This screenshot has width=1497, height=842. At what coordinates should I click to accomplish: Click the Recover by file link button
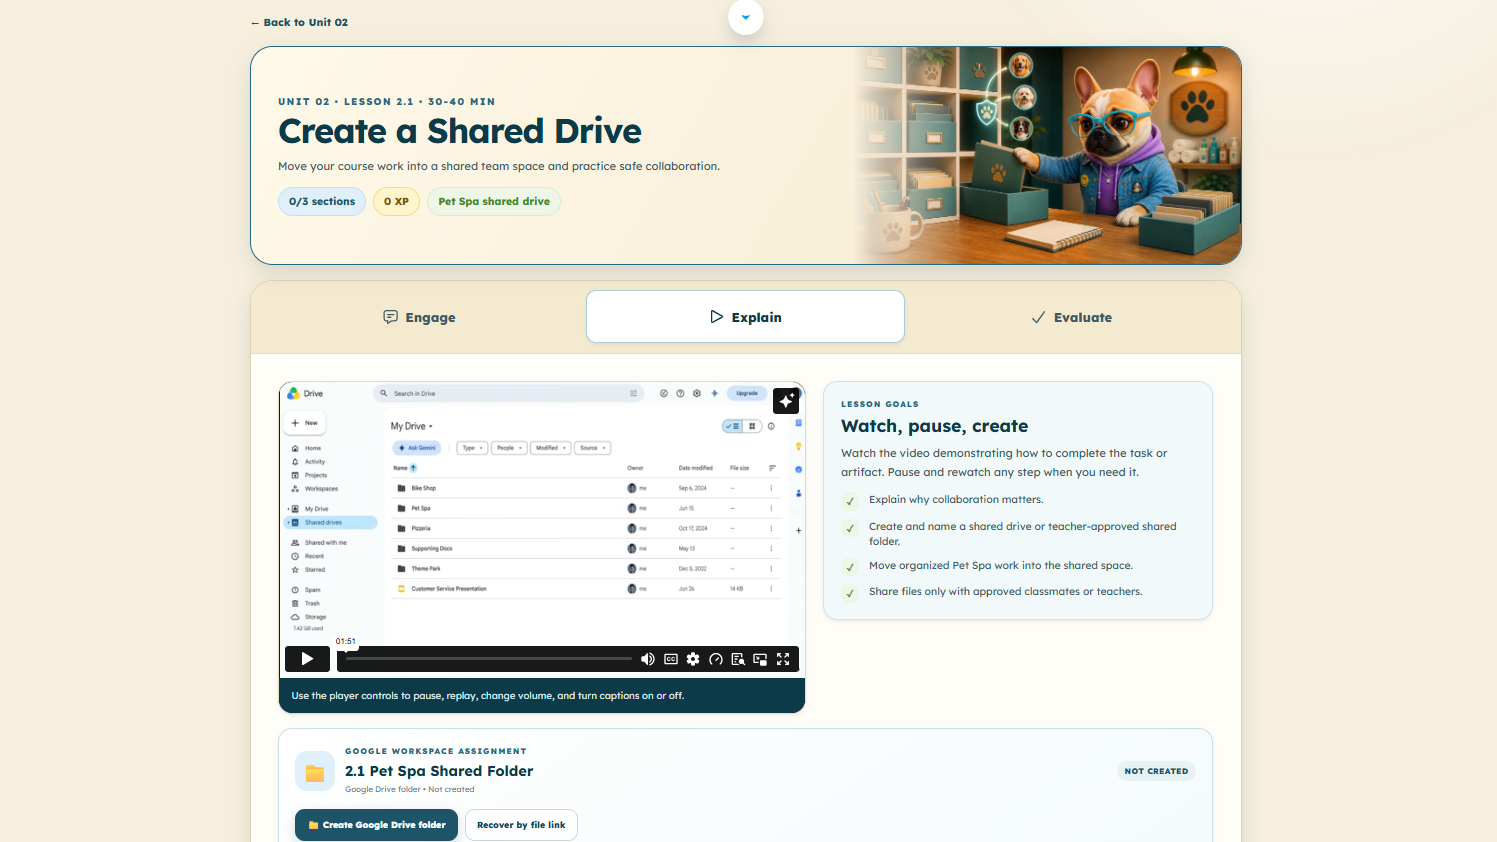point(521,825)
